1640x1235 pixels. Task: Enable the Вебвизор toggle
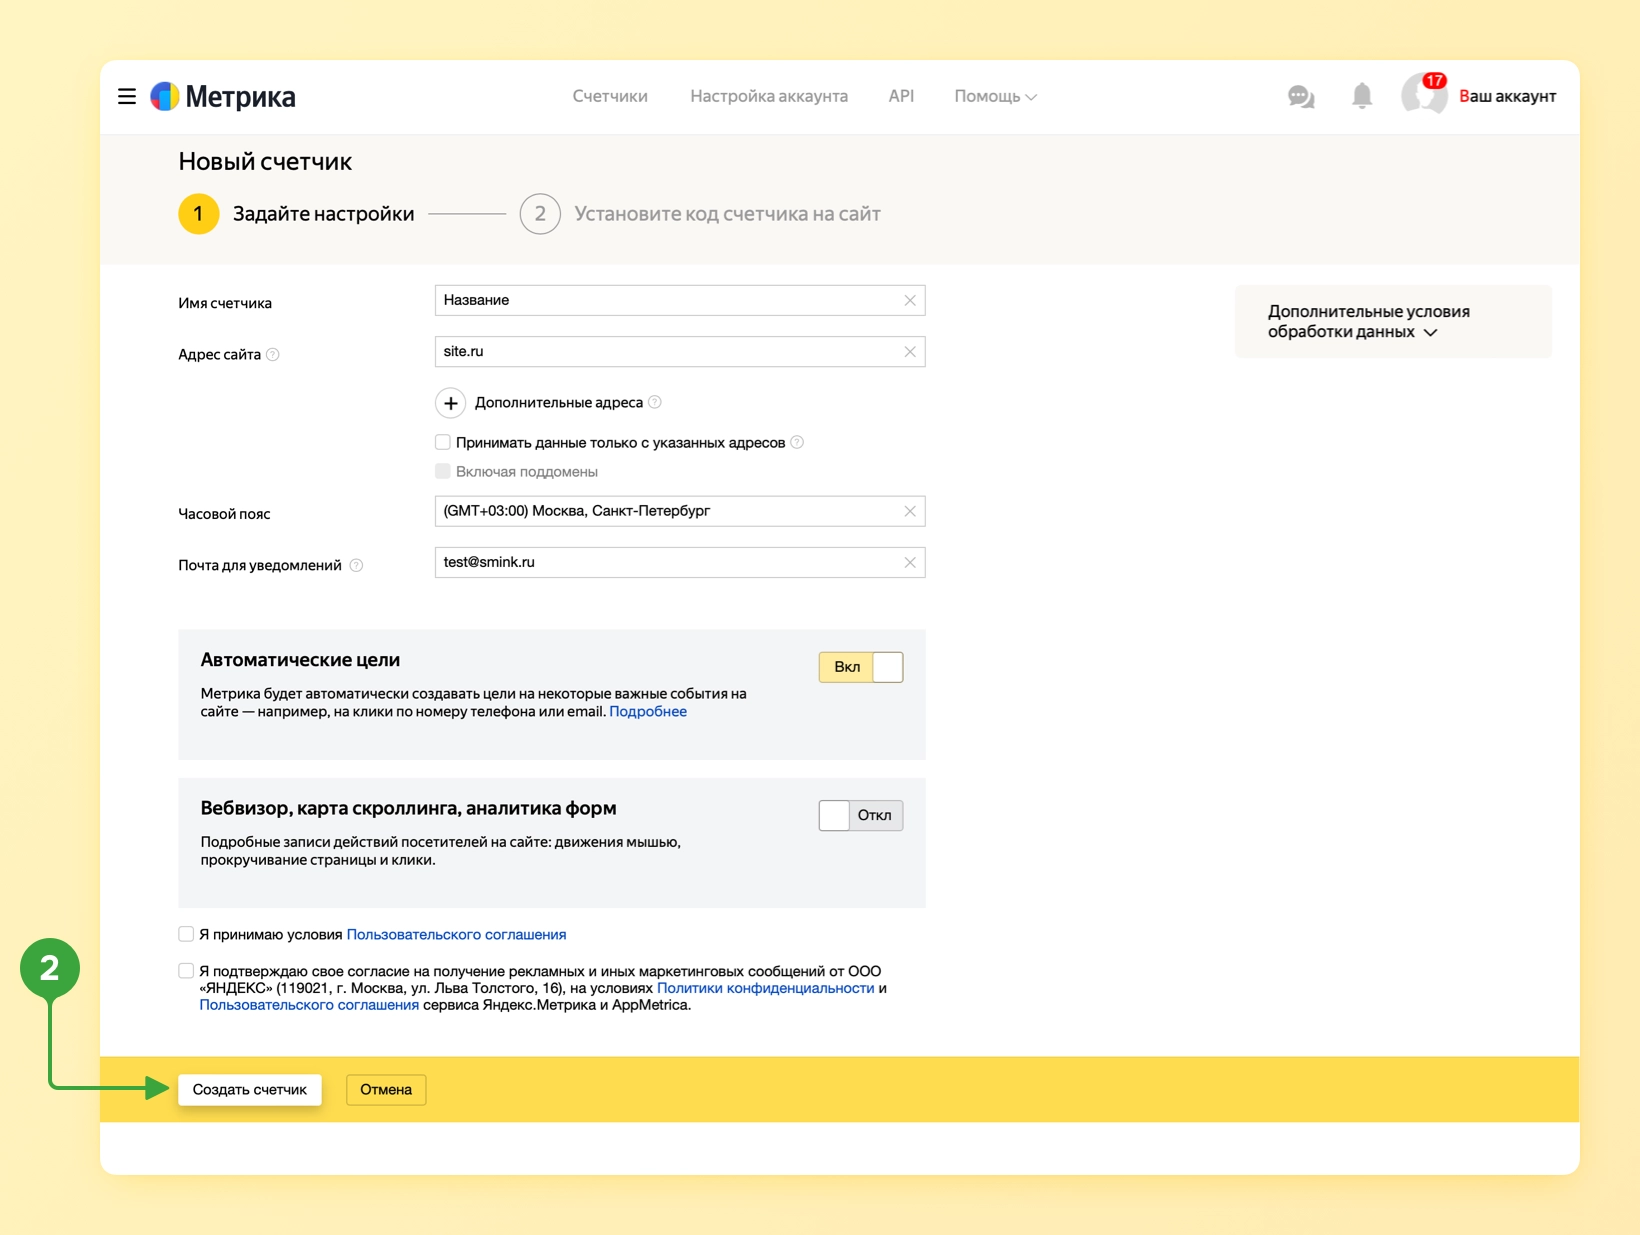[861, 815]
